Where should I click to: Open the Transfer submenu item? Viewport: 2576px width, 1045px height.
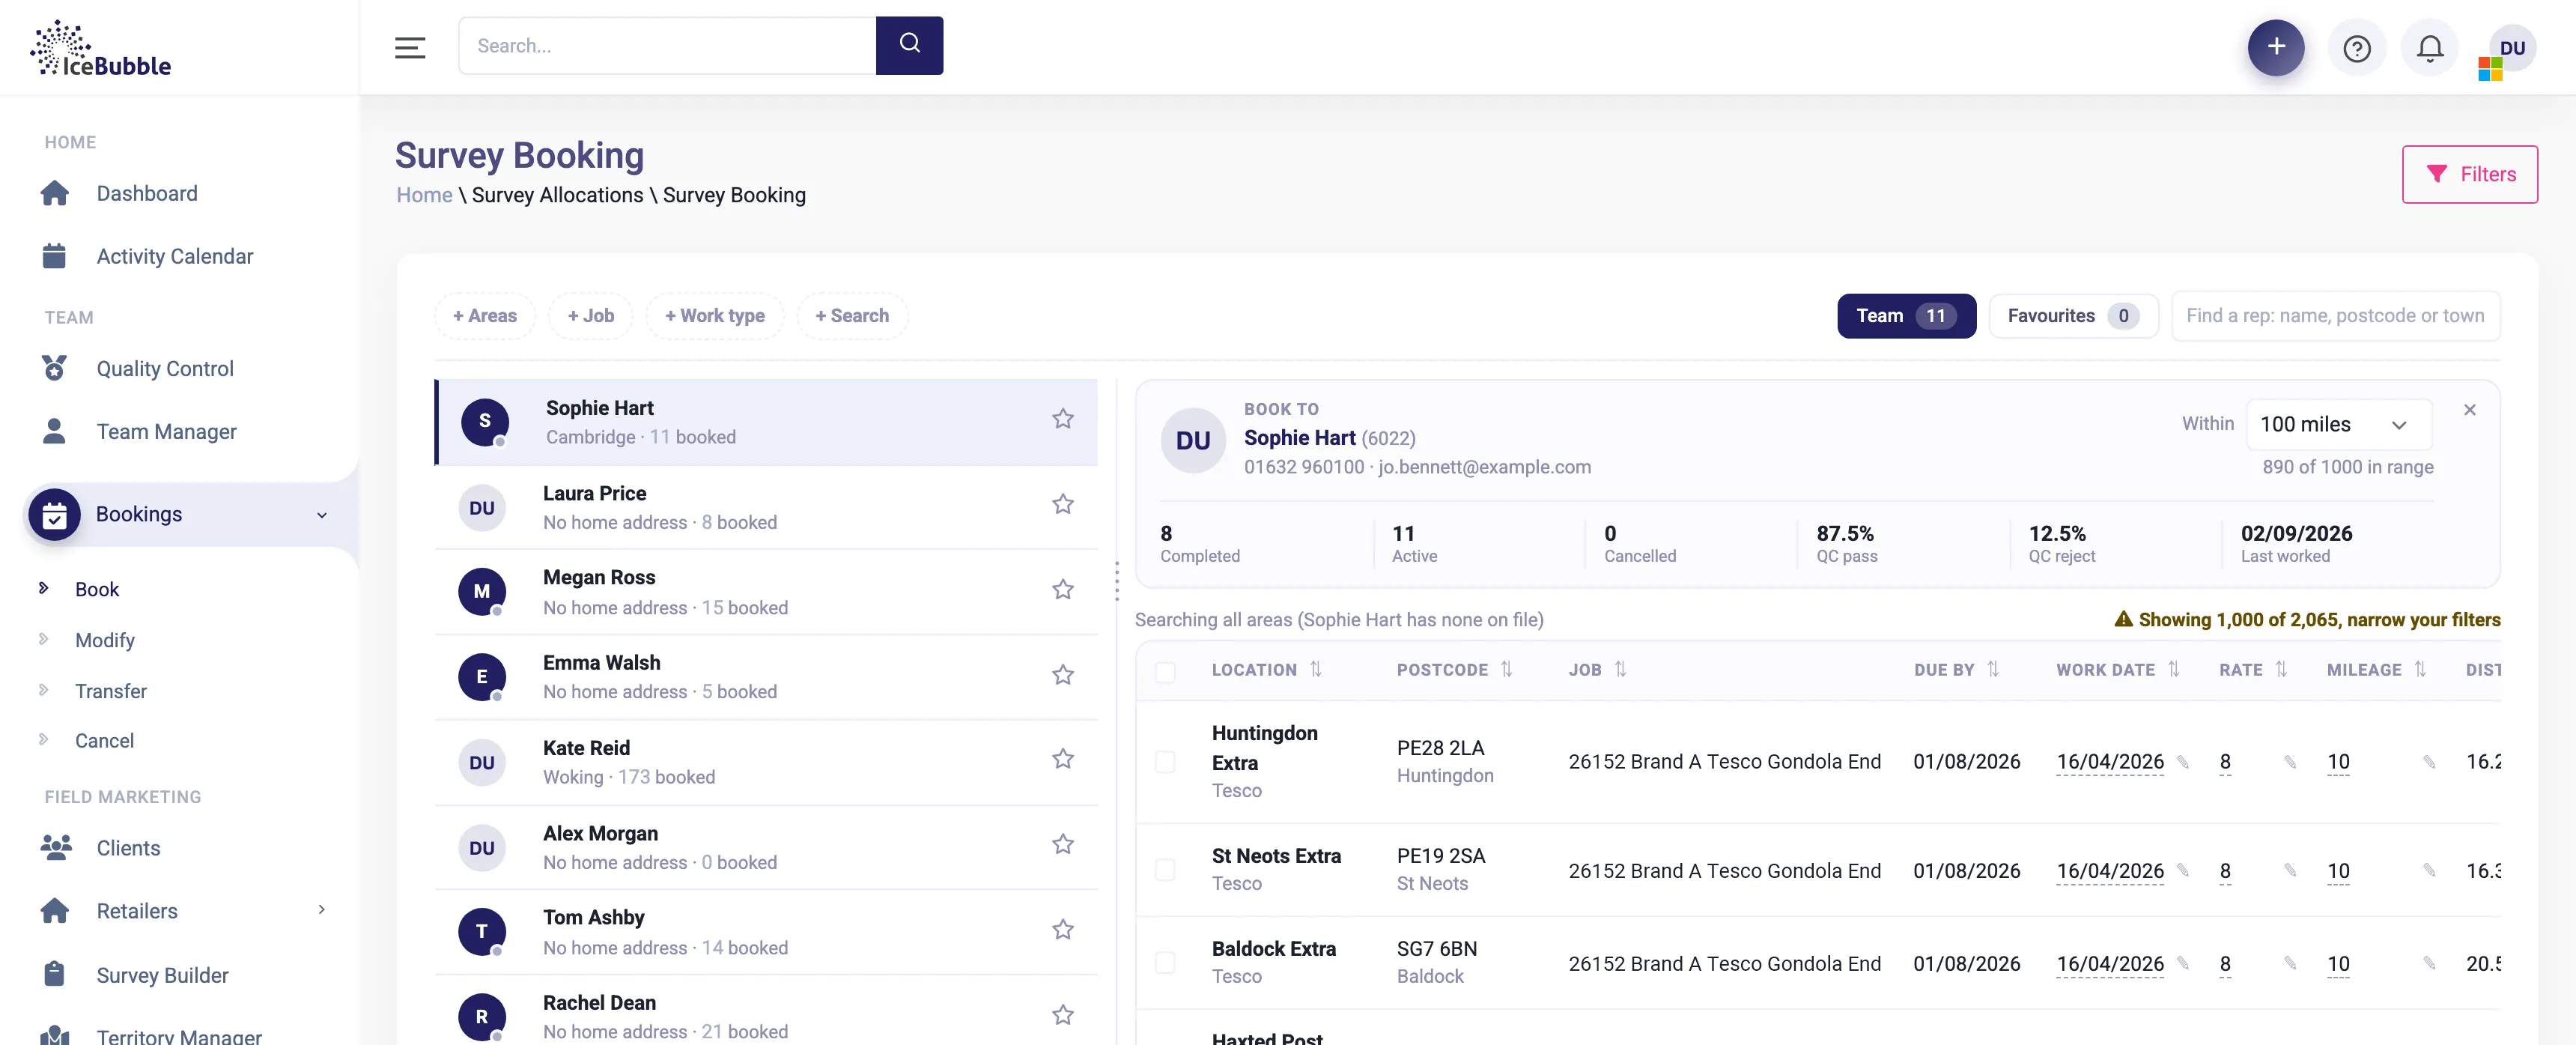(x=111, y=692)
